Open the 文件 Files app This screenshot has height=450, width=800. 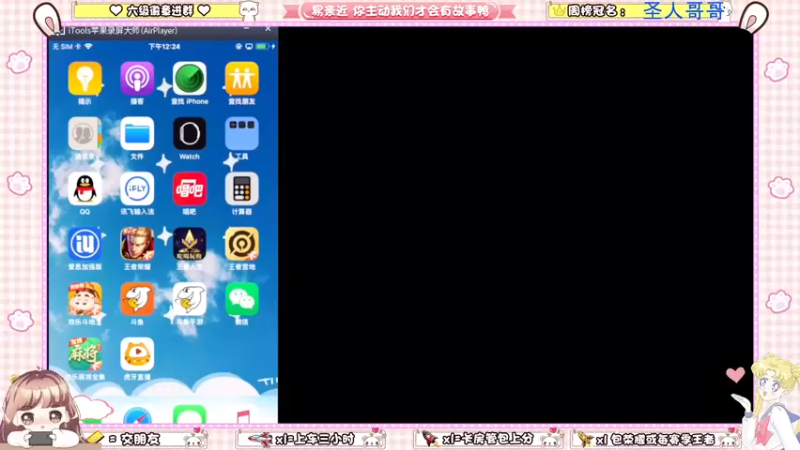(137, 134)
